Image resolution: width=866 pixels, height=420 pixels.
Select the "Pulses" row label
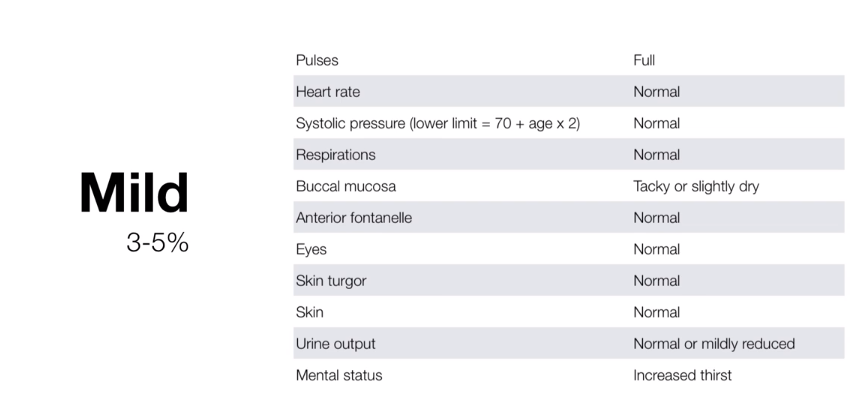click(317, 60)
